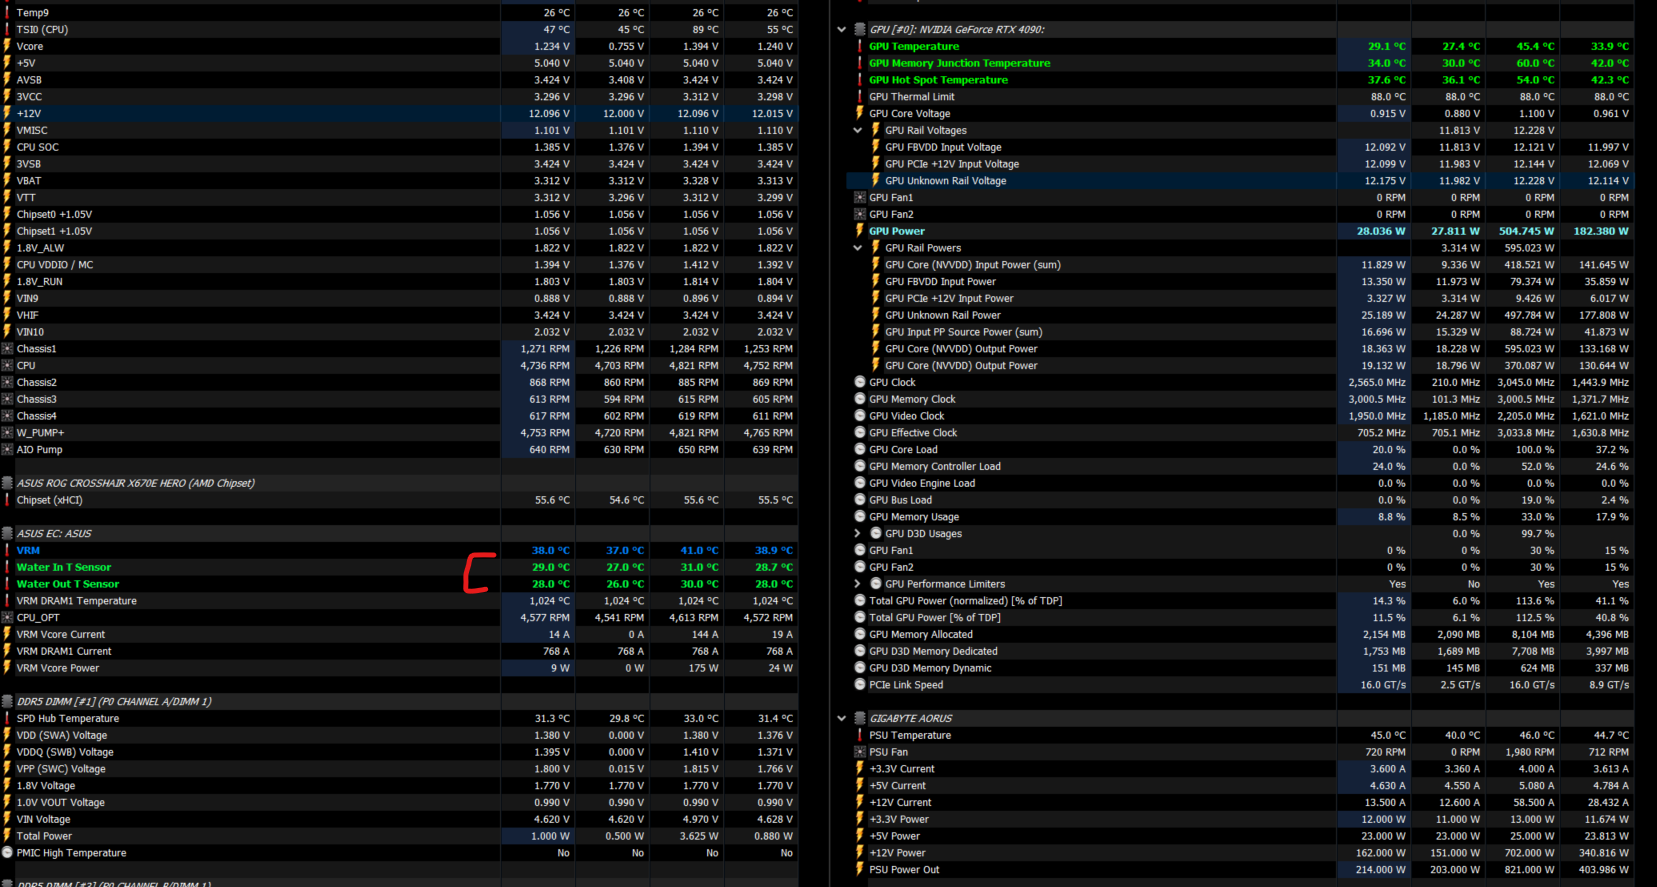Viewport: 1657px width, 887px height.
Task: Click lightning icon beside GPU Power
Action: (x=859, y=231)
